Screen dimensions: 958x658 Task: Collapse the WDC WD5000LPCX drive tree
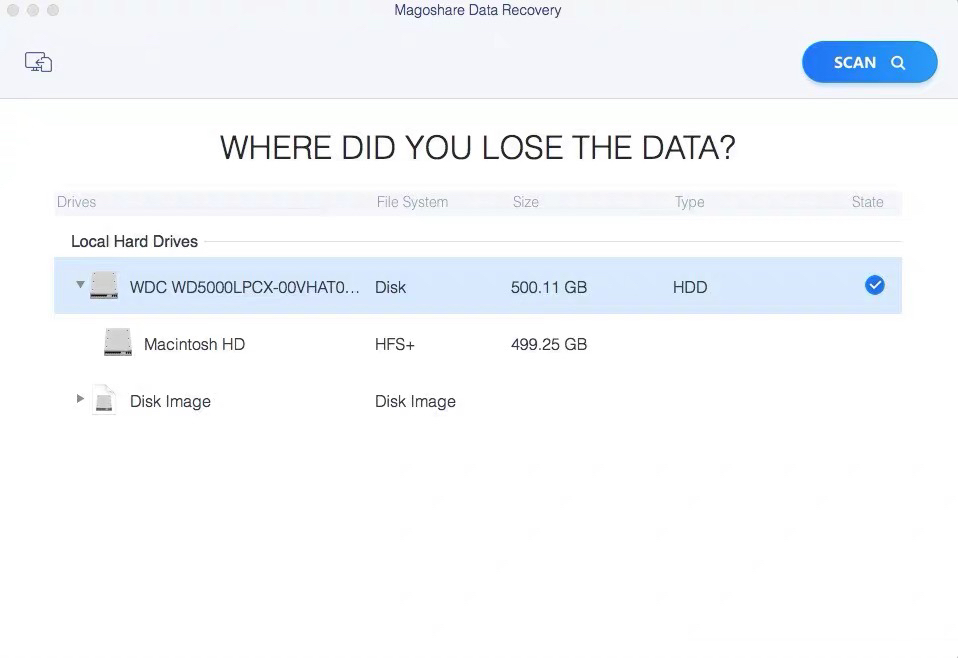(80, 285)
